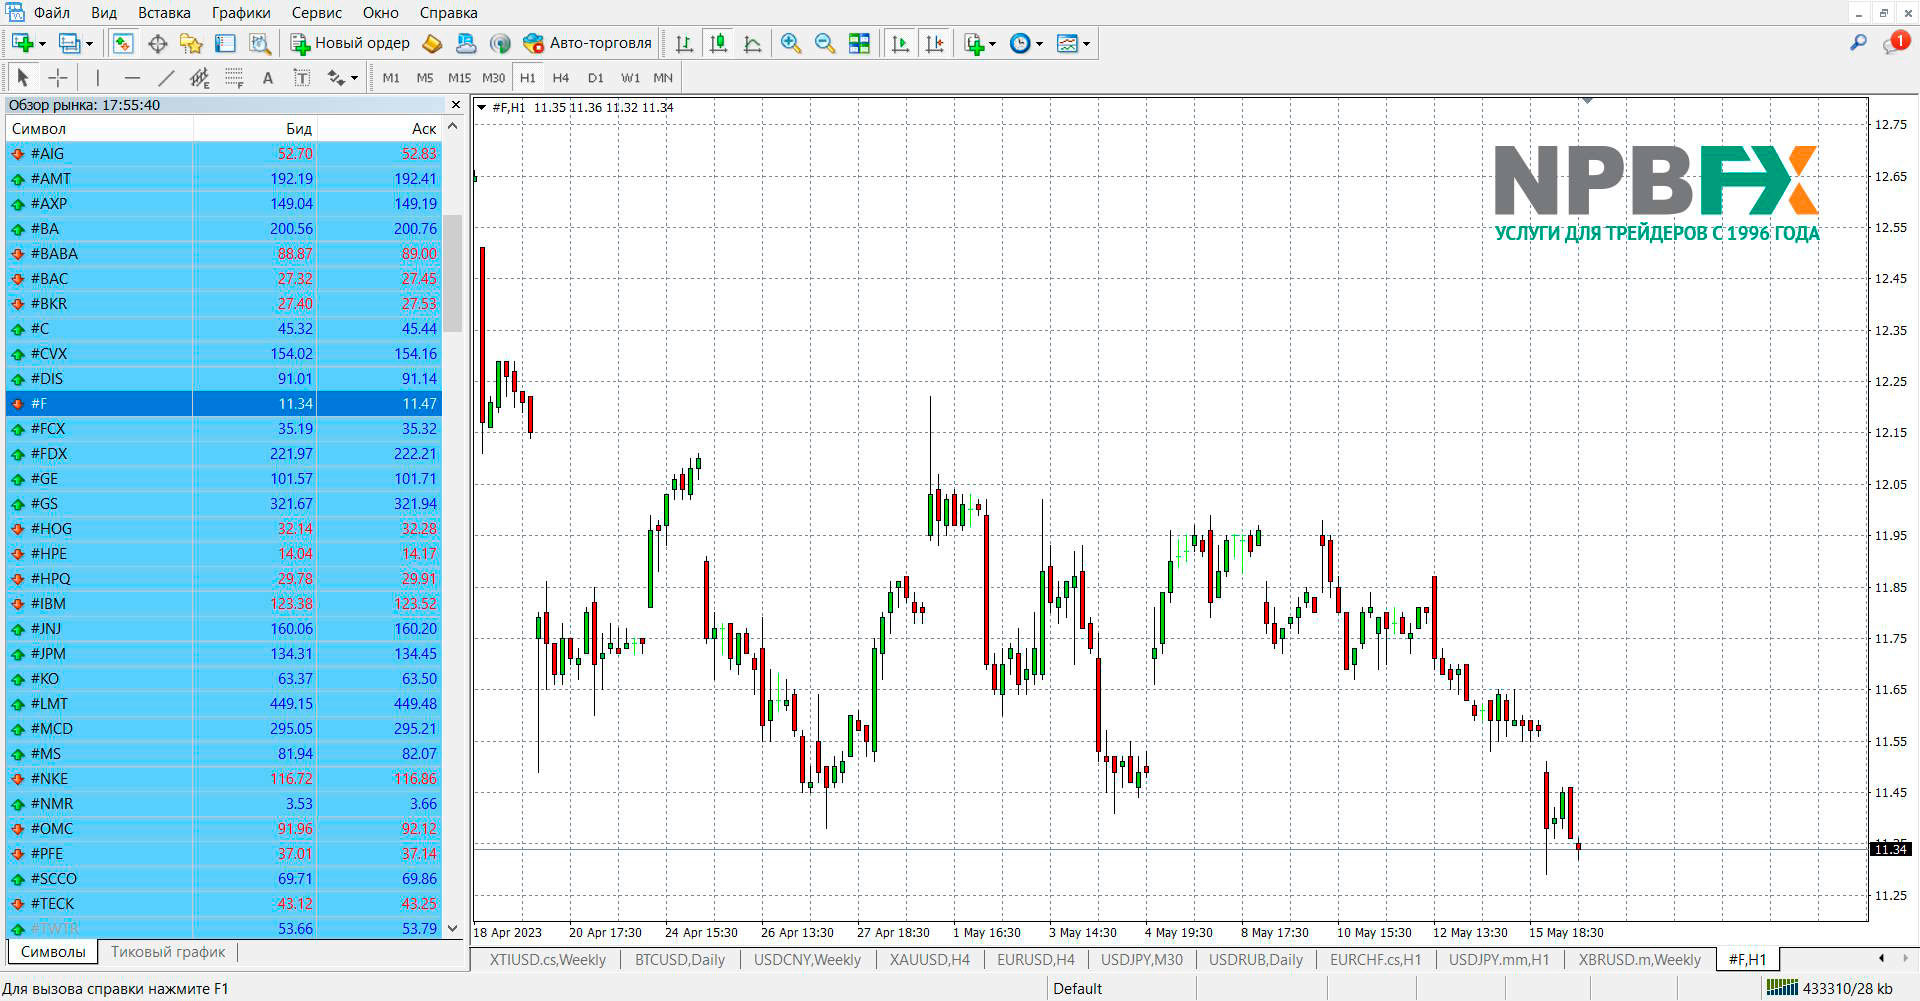Select the trendline tool
The height and width of the screenshot is (1001, 1920).
166,77
